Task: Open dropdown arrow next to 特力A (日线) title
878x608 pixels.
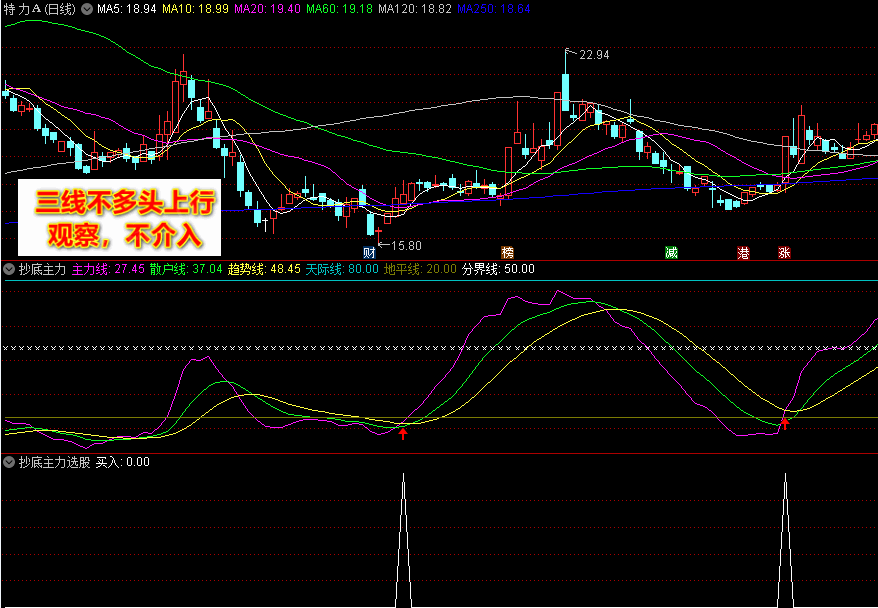Action: click(x=87, y=9)
